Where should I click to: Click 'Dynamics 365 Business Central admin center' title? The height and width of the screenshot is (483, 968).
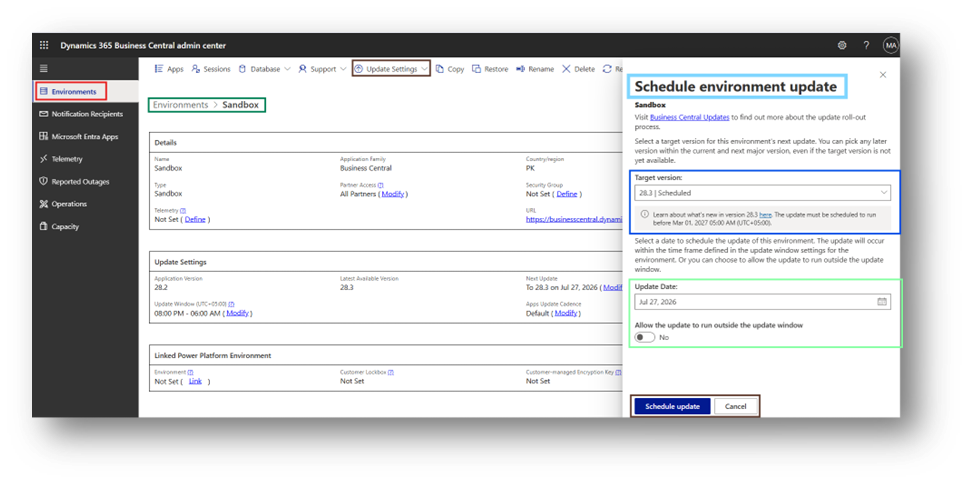pos(143,45)
